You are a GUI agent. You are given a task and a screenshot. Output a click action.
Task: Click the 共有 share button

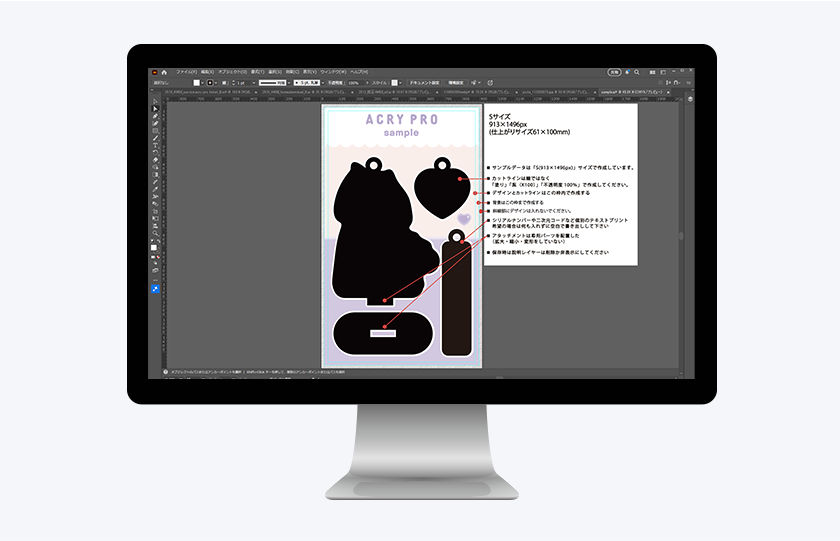(614, 72)
